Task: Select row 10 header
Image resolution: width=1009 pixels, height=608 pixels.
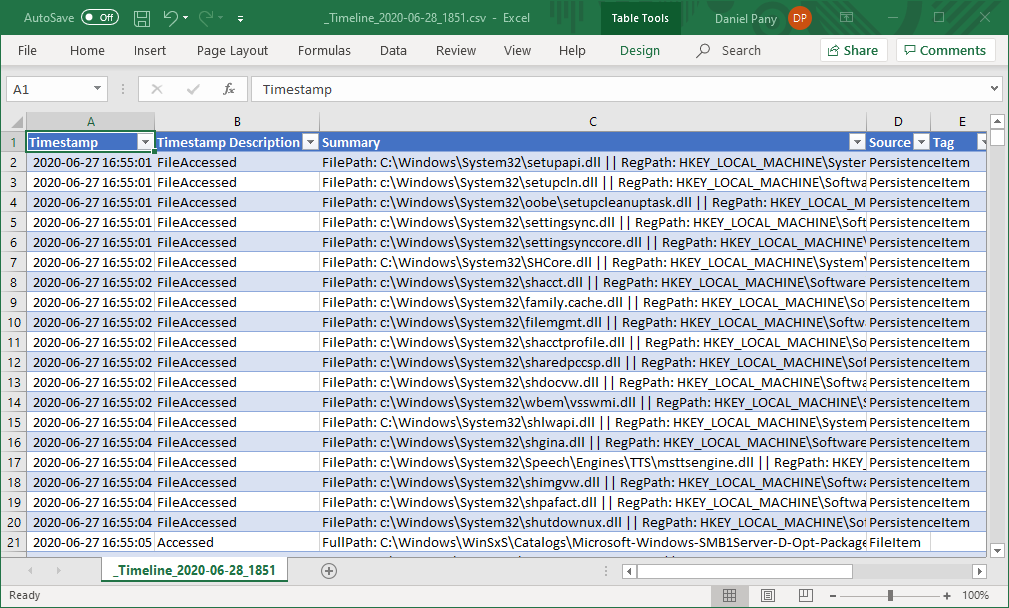Action: [14, 322]
